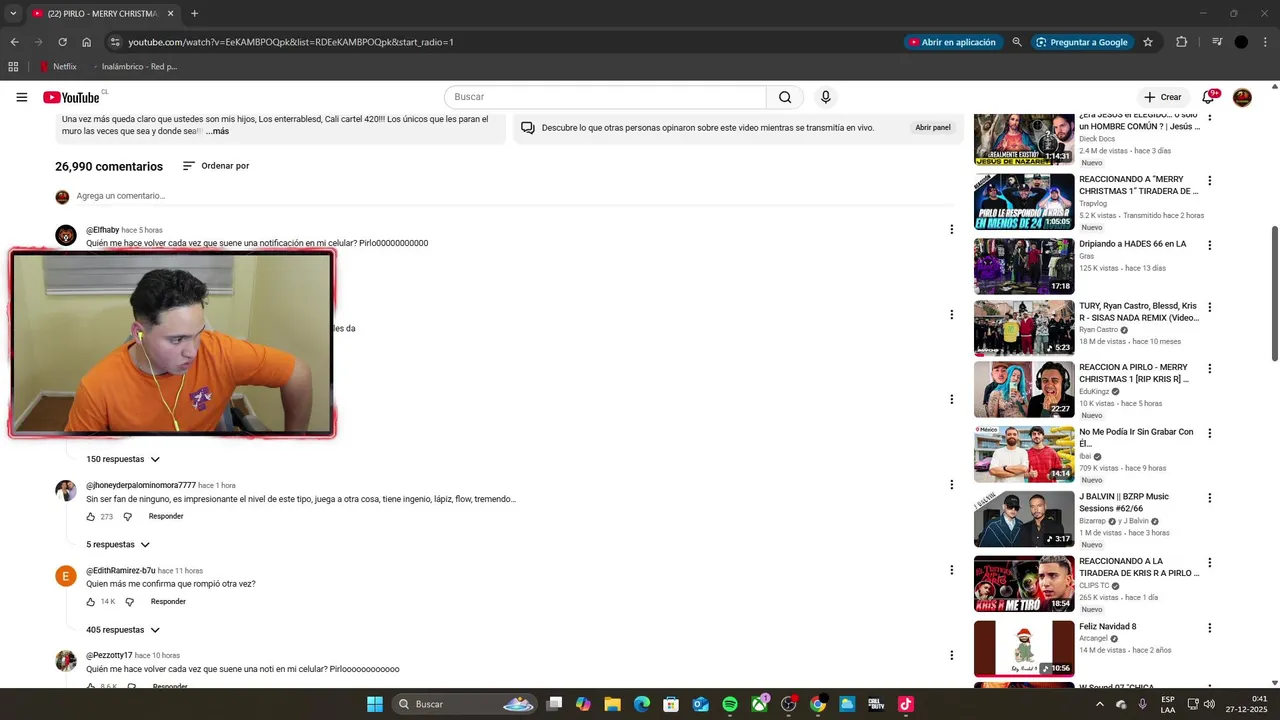
Task: Start voice search with the microphone icon
Action: click(x=825, y=97)
